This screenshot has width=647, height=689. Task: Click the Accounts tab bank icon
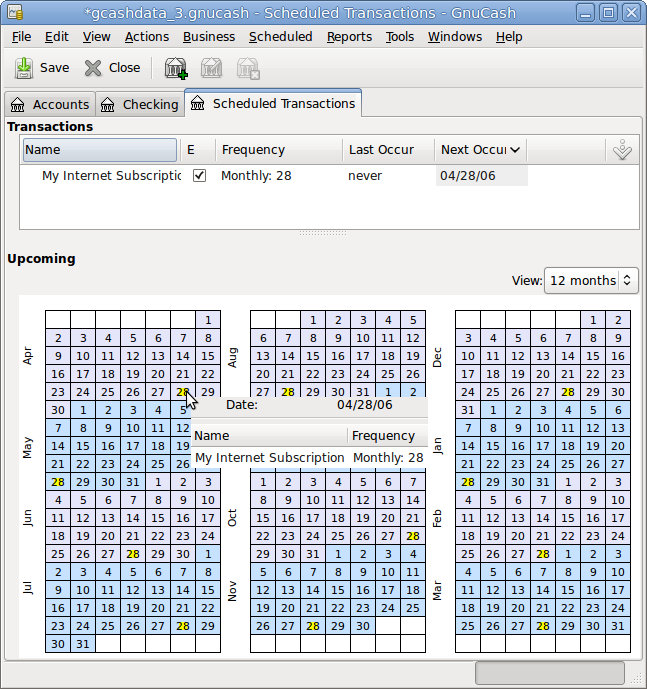[x=18, y=104]
